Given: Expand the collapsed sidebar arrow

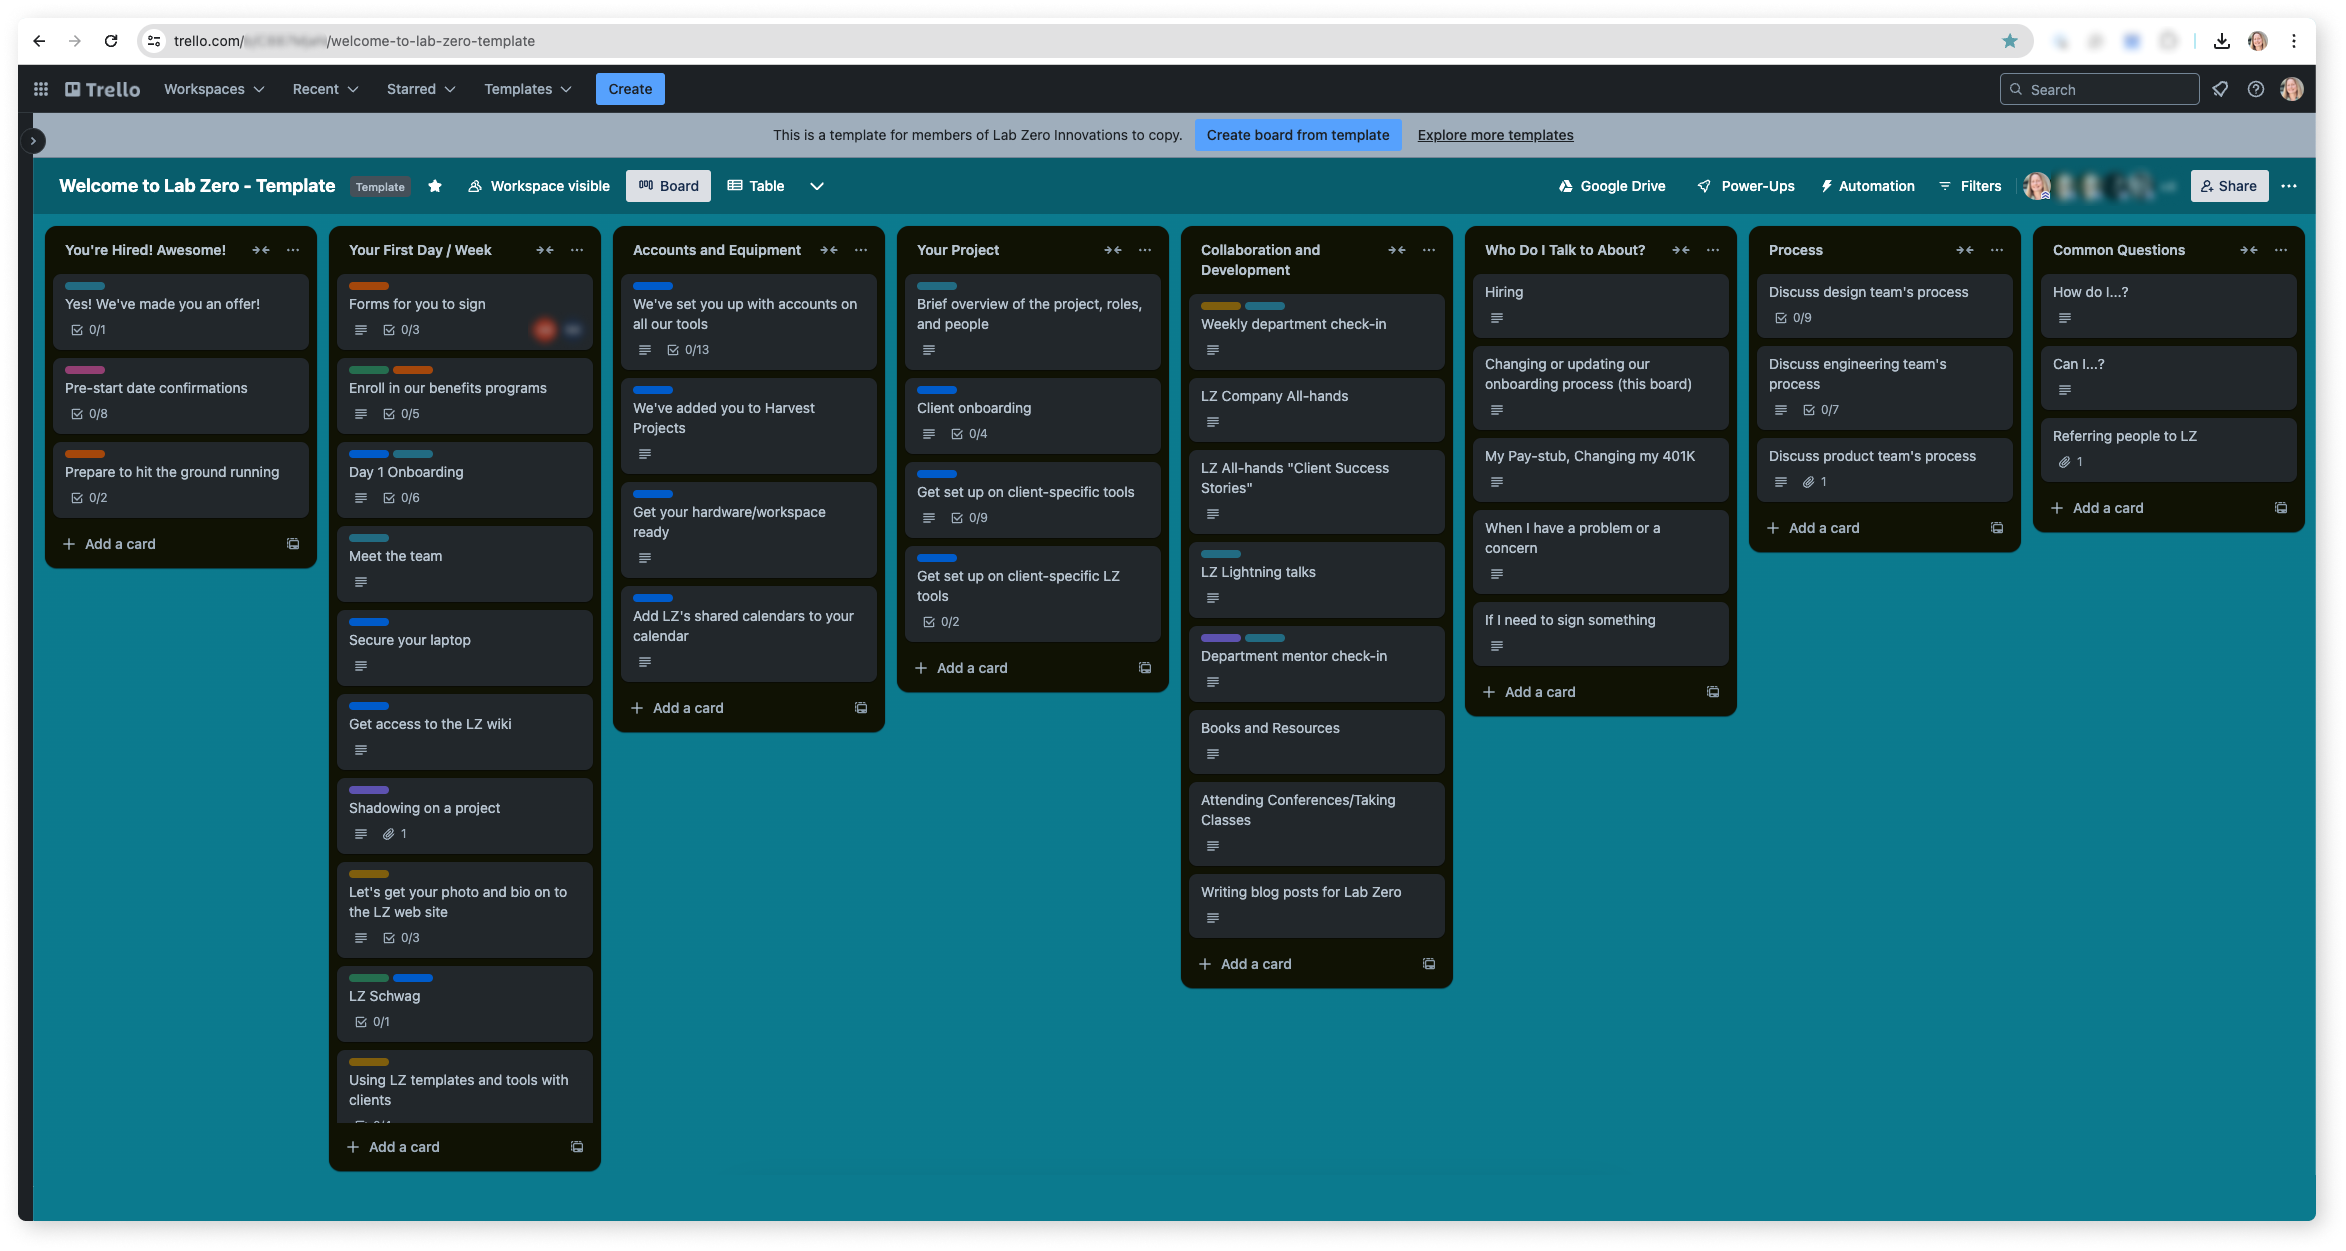Looking at the screenshot, I should pos(33,141).
